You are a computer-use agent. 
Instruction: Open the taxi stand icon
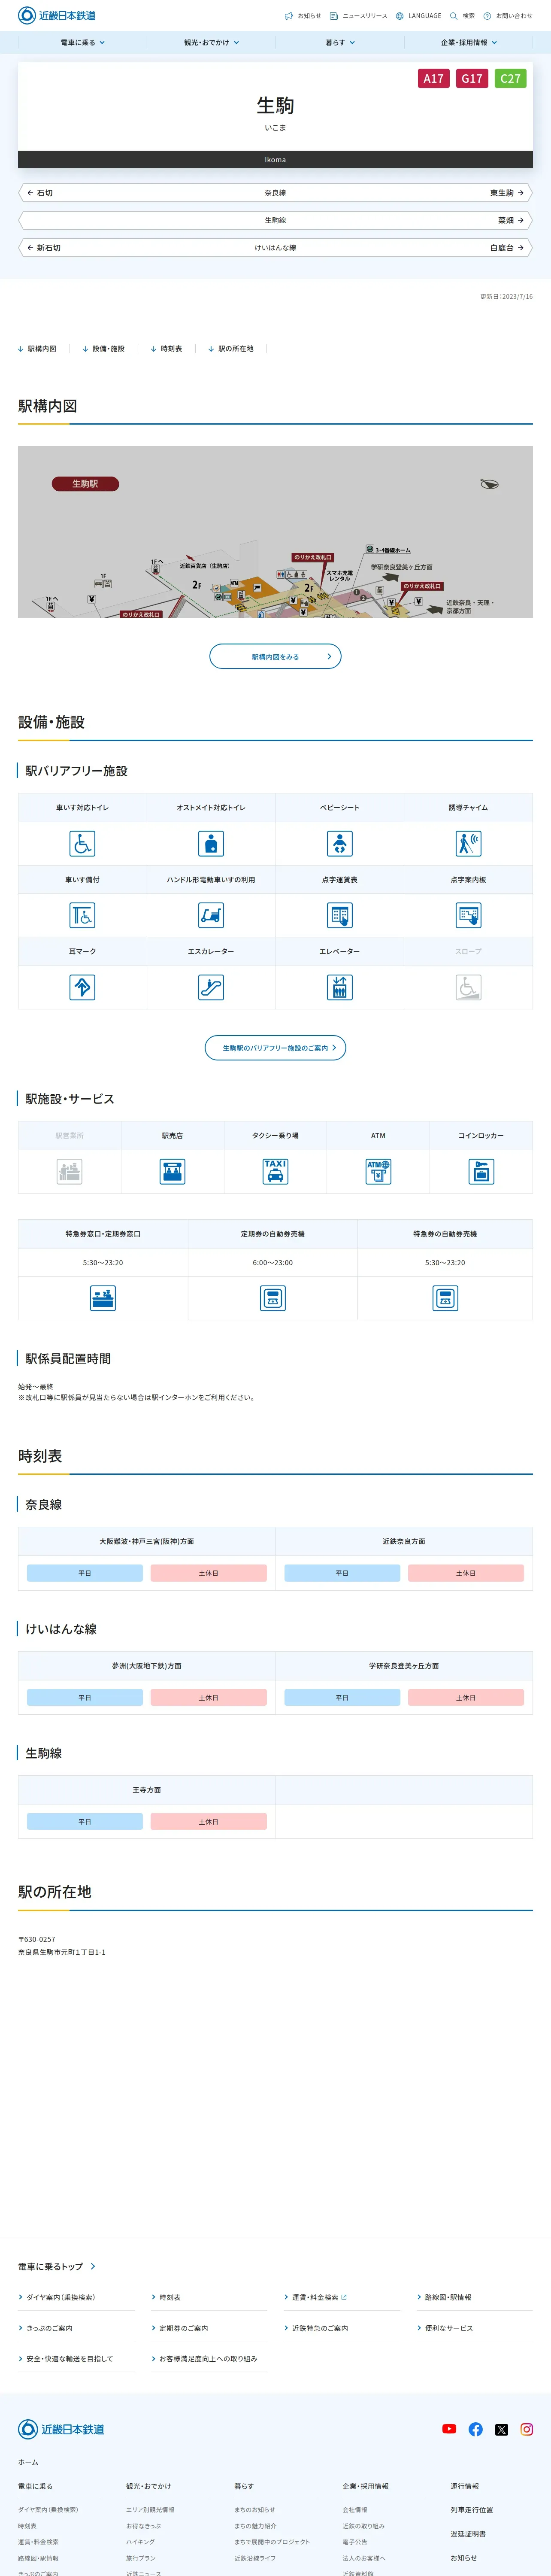[x=275, y=1171]
